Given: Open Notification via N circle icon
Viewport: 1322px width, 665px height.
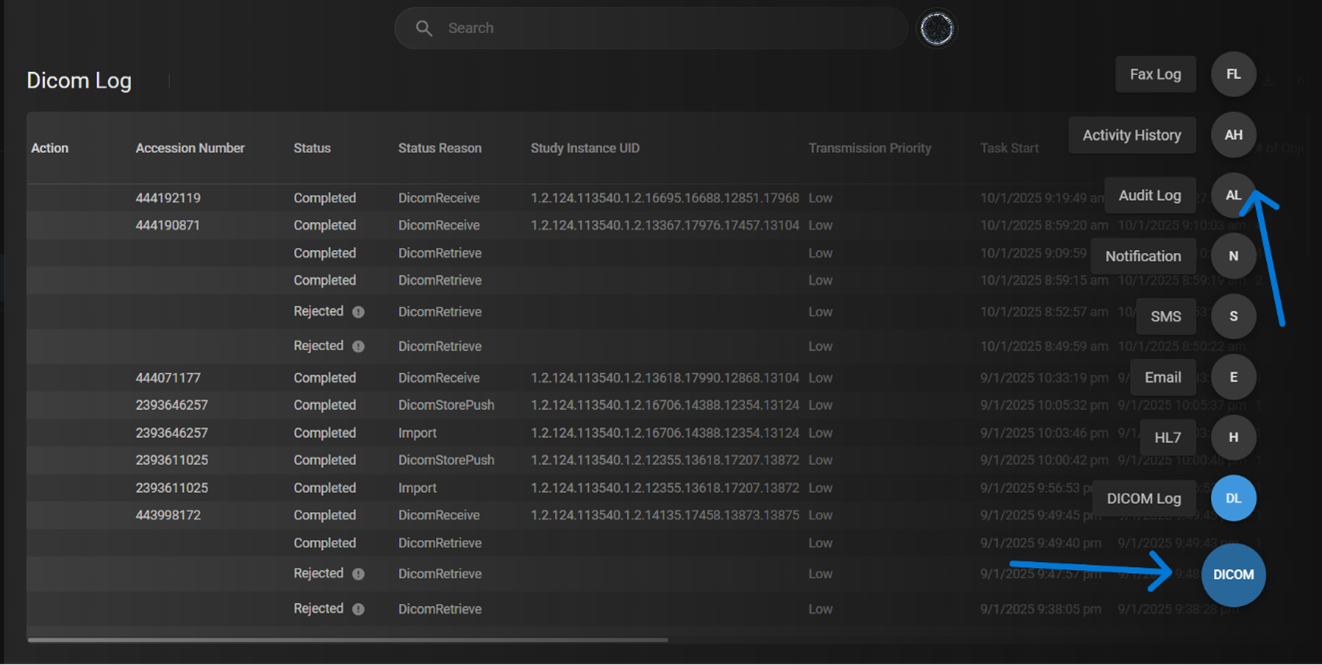Looking at the screenshot, I should click(x=1233, y=256).
